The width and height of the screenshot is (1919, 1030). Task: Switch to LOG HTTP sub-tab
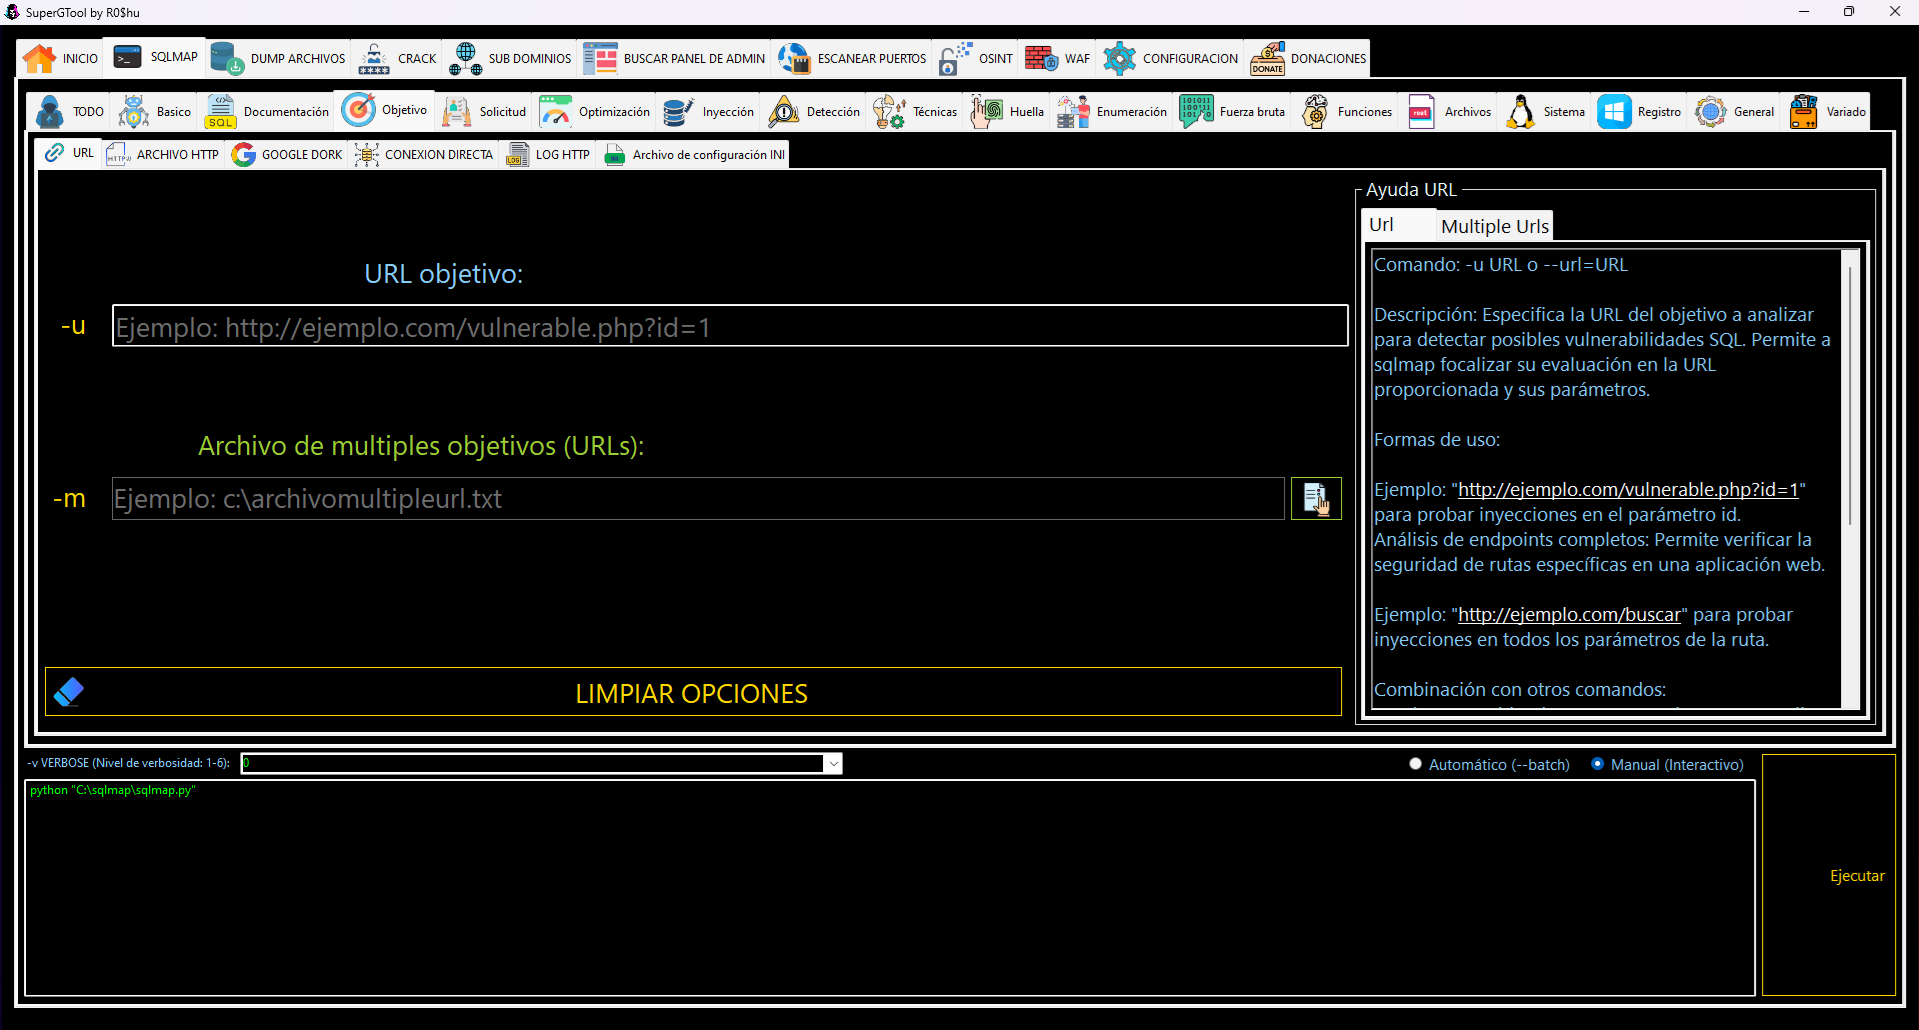(x=548, y=154)
